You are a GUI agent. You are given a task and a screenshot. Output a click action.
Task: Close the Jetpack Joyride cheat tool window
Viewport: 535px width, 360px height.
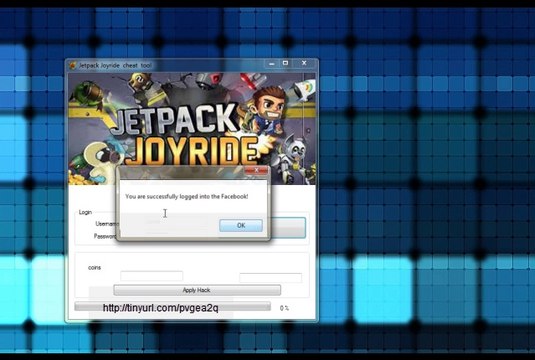point(304,63)
